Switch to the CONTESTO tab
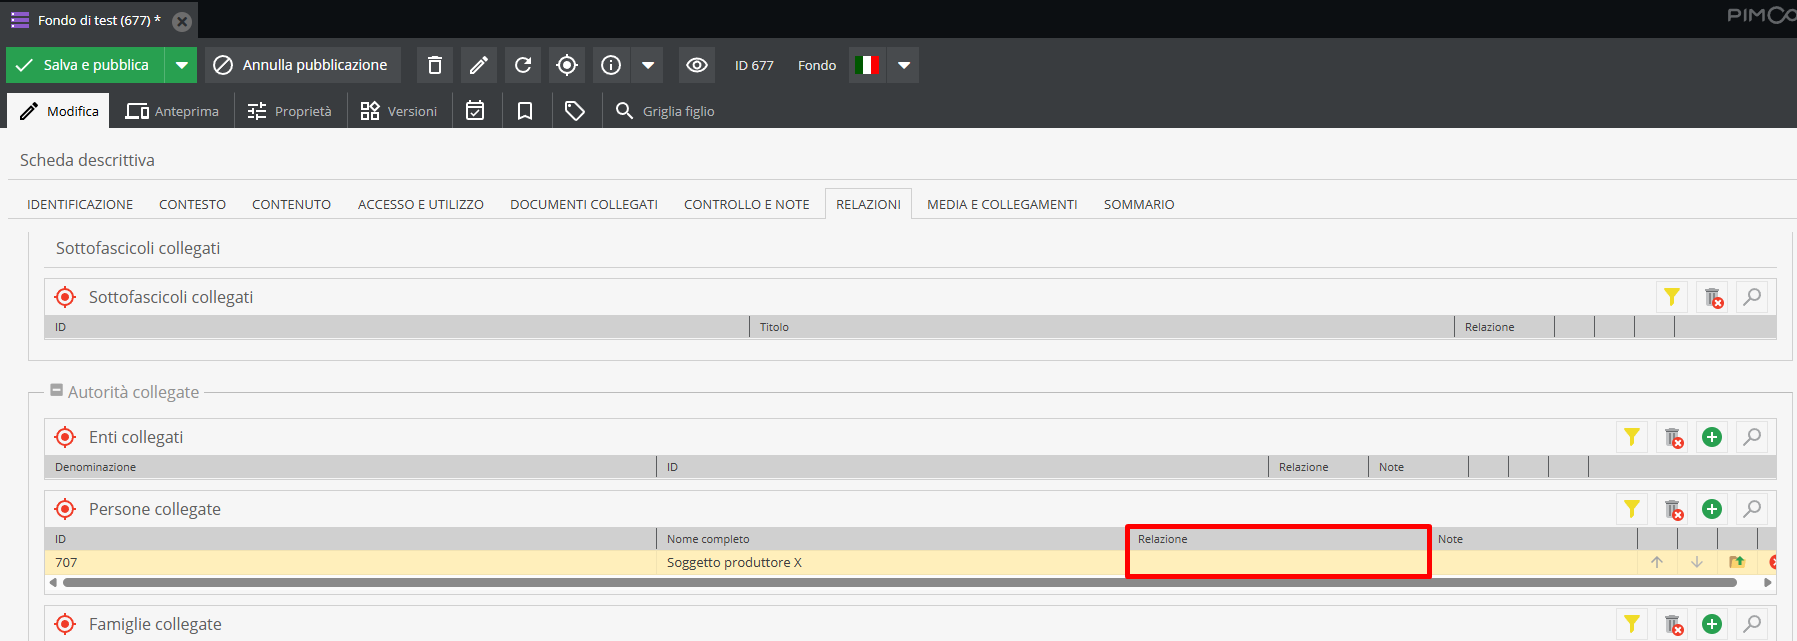This screenshot has width=1797, height=641. point(192,204)
